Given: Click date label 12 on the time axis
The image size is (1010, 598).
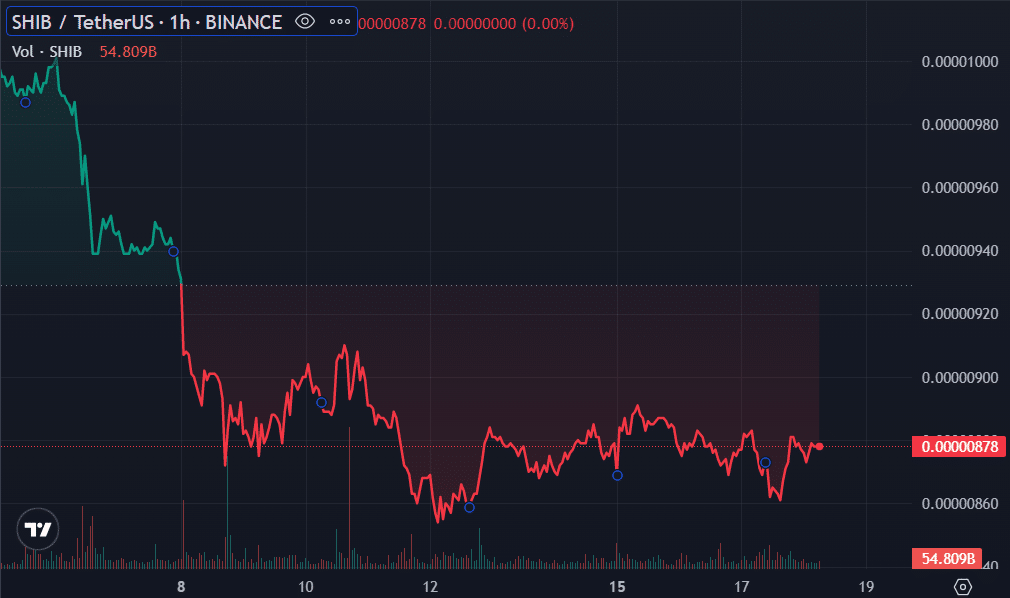Looking at the screenshot, I should [430, 586].
